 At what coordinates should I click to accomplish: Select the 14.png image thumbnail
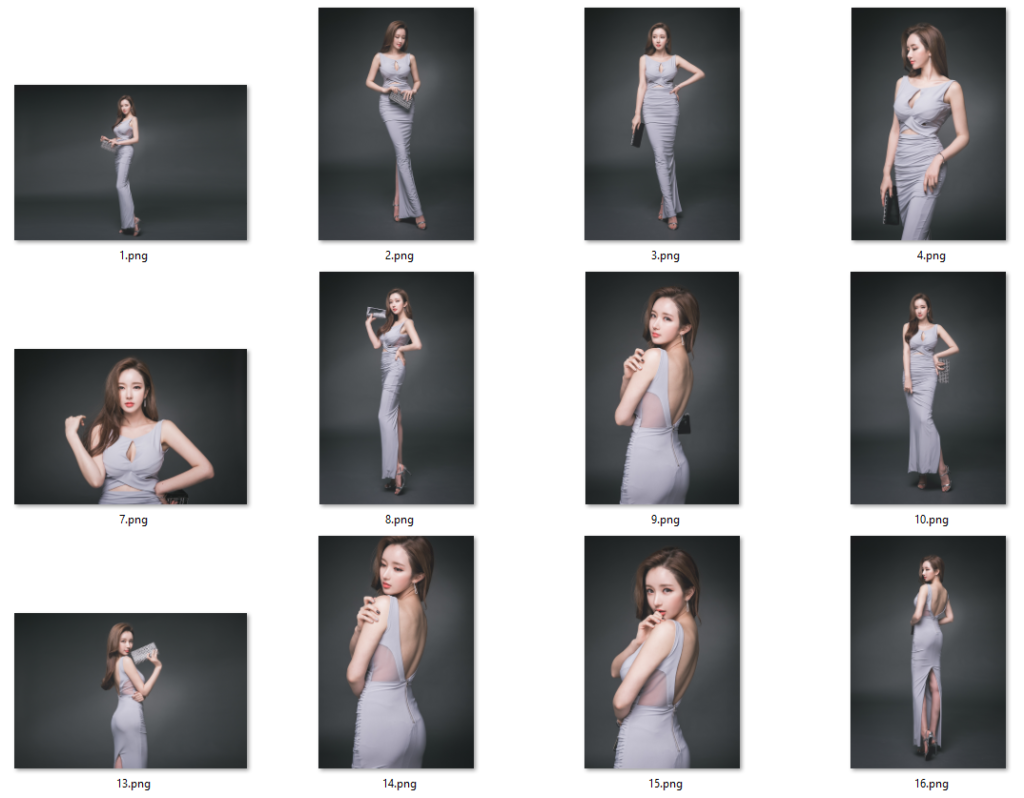tap(396, 652)
